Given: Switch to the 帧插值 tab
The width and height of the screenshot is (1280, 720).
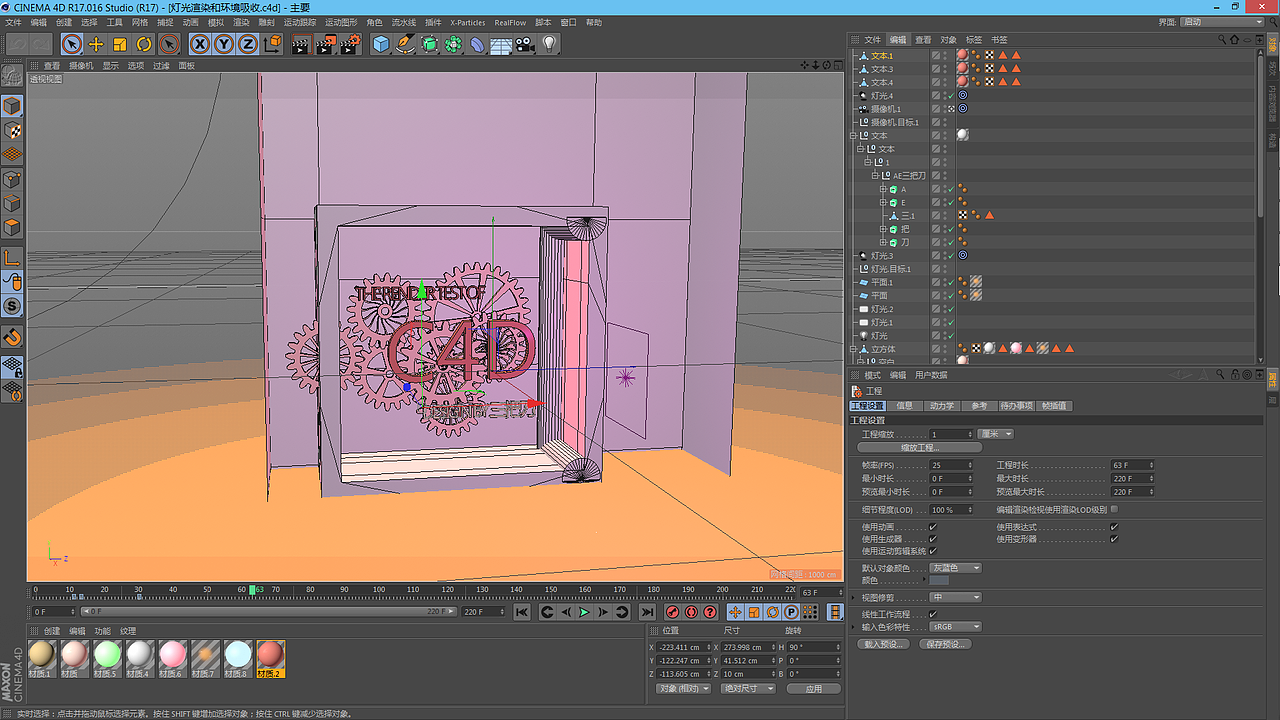Looking at the screenshot, I should tap(1054, 406).
